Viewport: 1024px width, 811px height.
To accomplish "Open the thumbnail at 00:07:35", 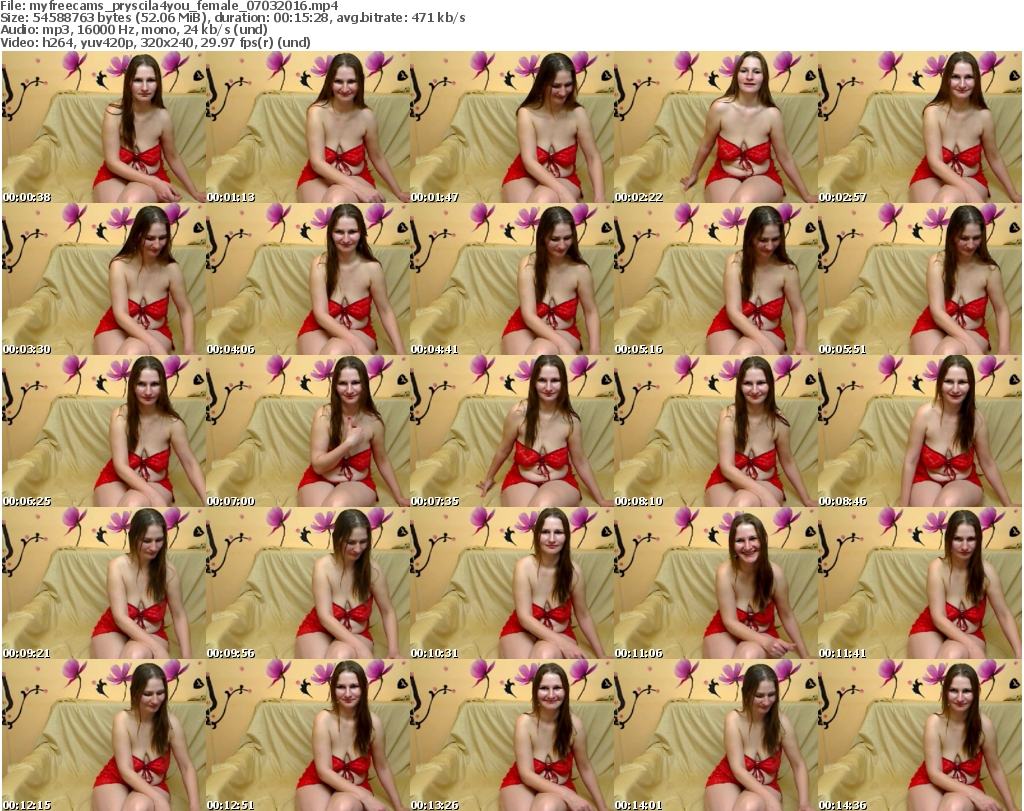I will point(511,432).
